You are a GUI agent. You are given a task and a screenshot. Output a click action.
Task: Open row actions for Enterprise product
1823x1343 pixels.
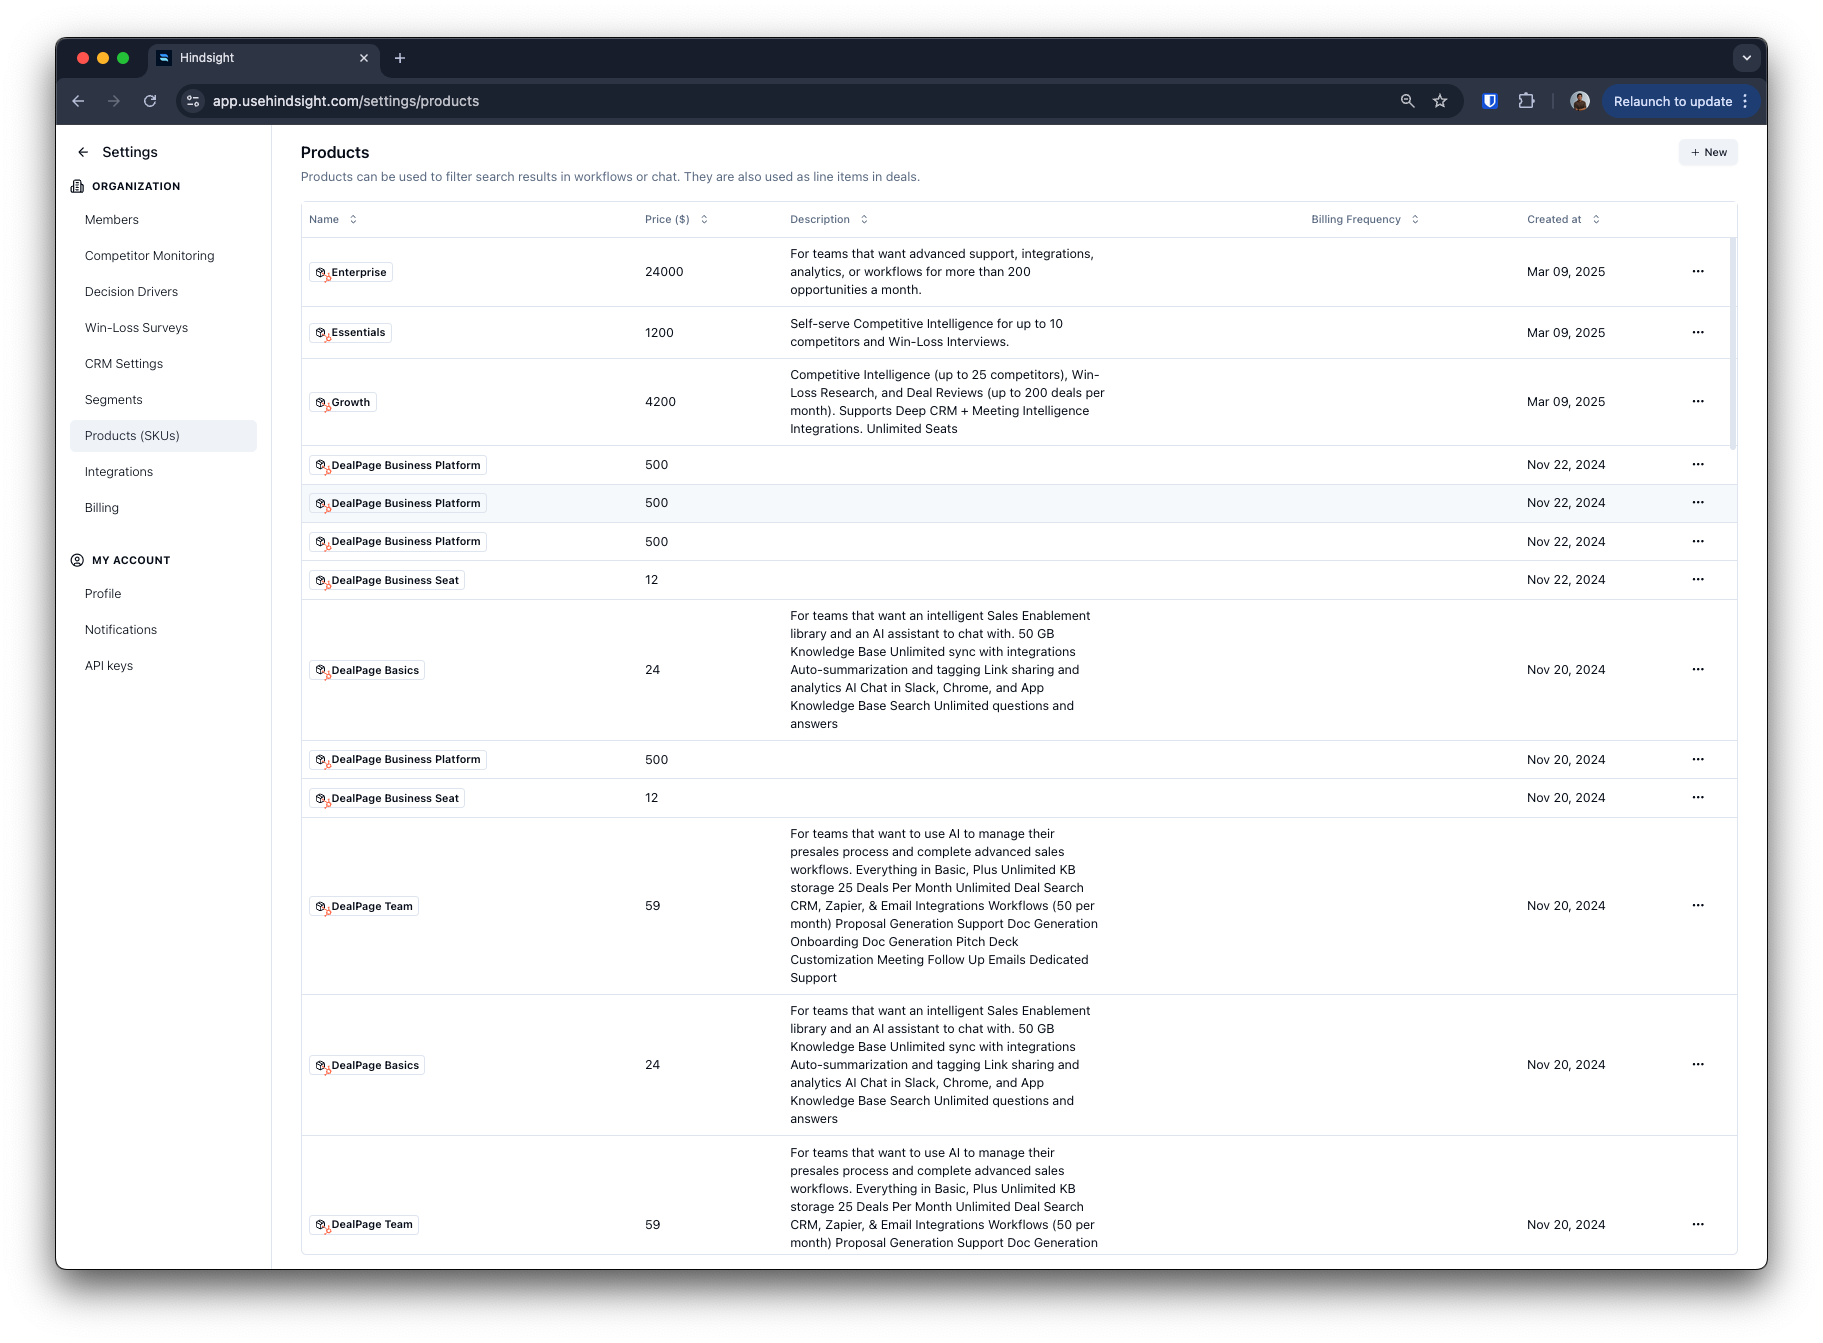coord(1698,272)
